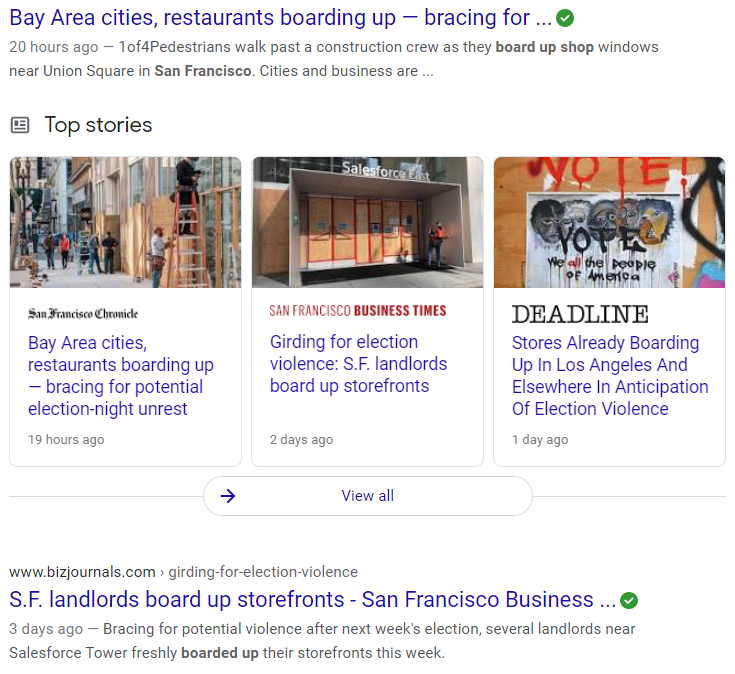The width and height of the screenshot is (735, 674).
Task: Click the Deadline logo
Action: pyautogui.click(x=580, y=314)
